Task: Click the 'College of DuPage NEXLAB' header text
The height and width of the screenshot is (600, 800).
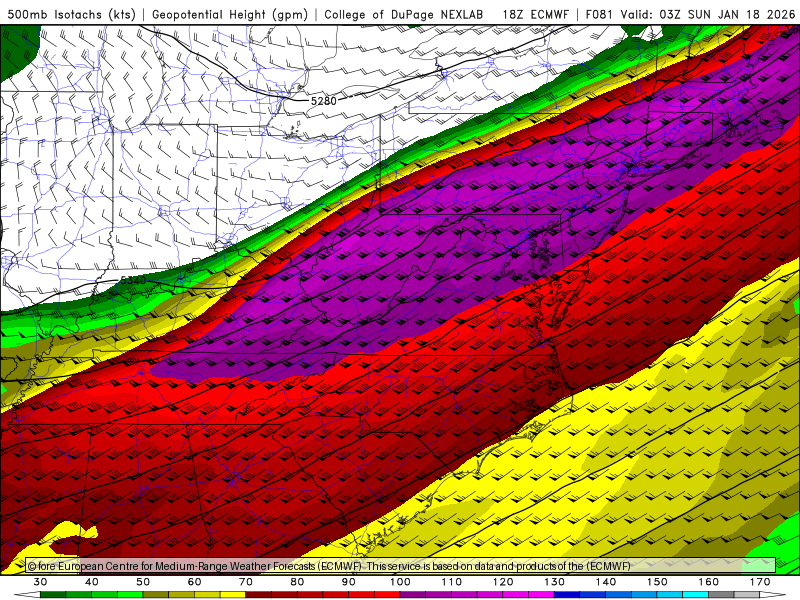Action: click(x=404, y=14)
